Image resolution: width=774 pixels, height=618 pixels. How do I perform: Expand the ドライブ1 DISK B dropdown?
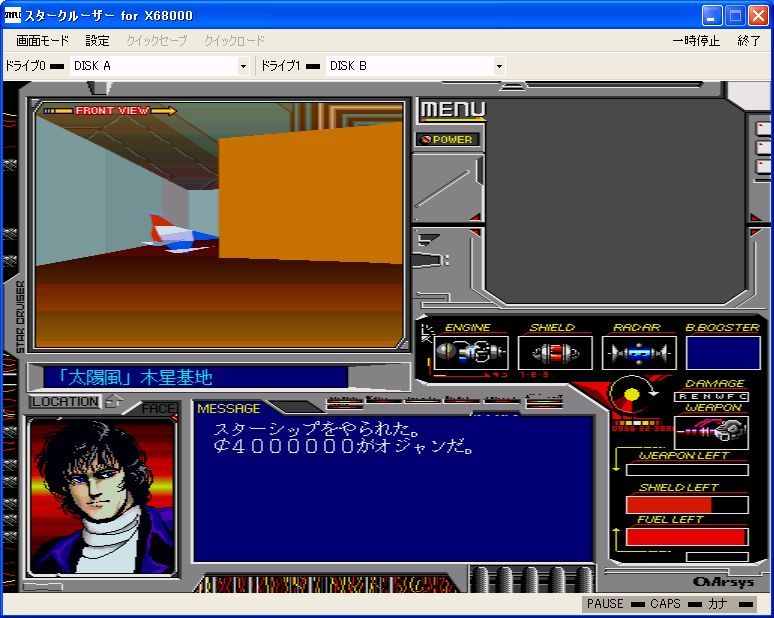[x=499, y=66]
